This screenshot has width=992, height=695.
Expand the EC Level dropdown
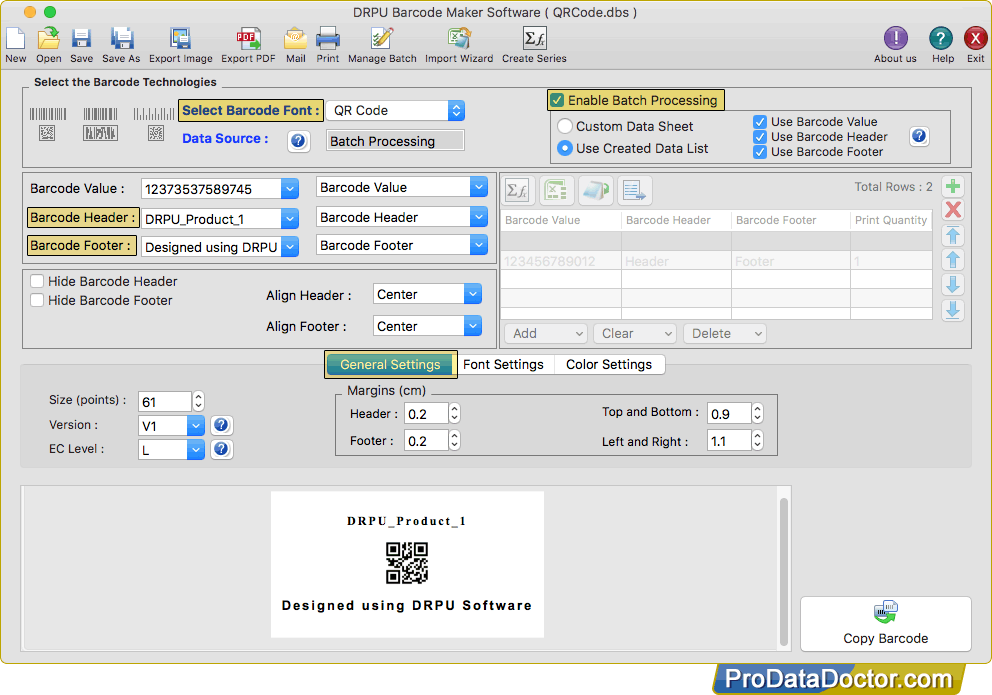195,450
